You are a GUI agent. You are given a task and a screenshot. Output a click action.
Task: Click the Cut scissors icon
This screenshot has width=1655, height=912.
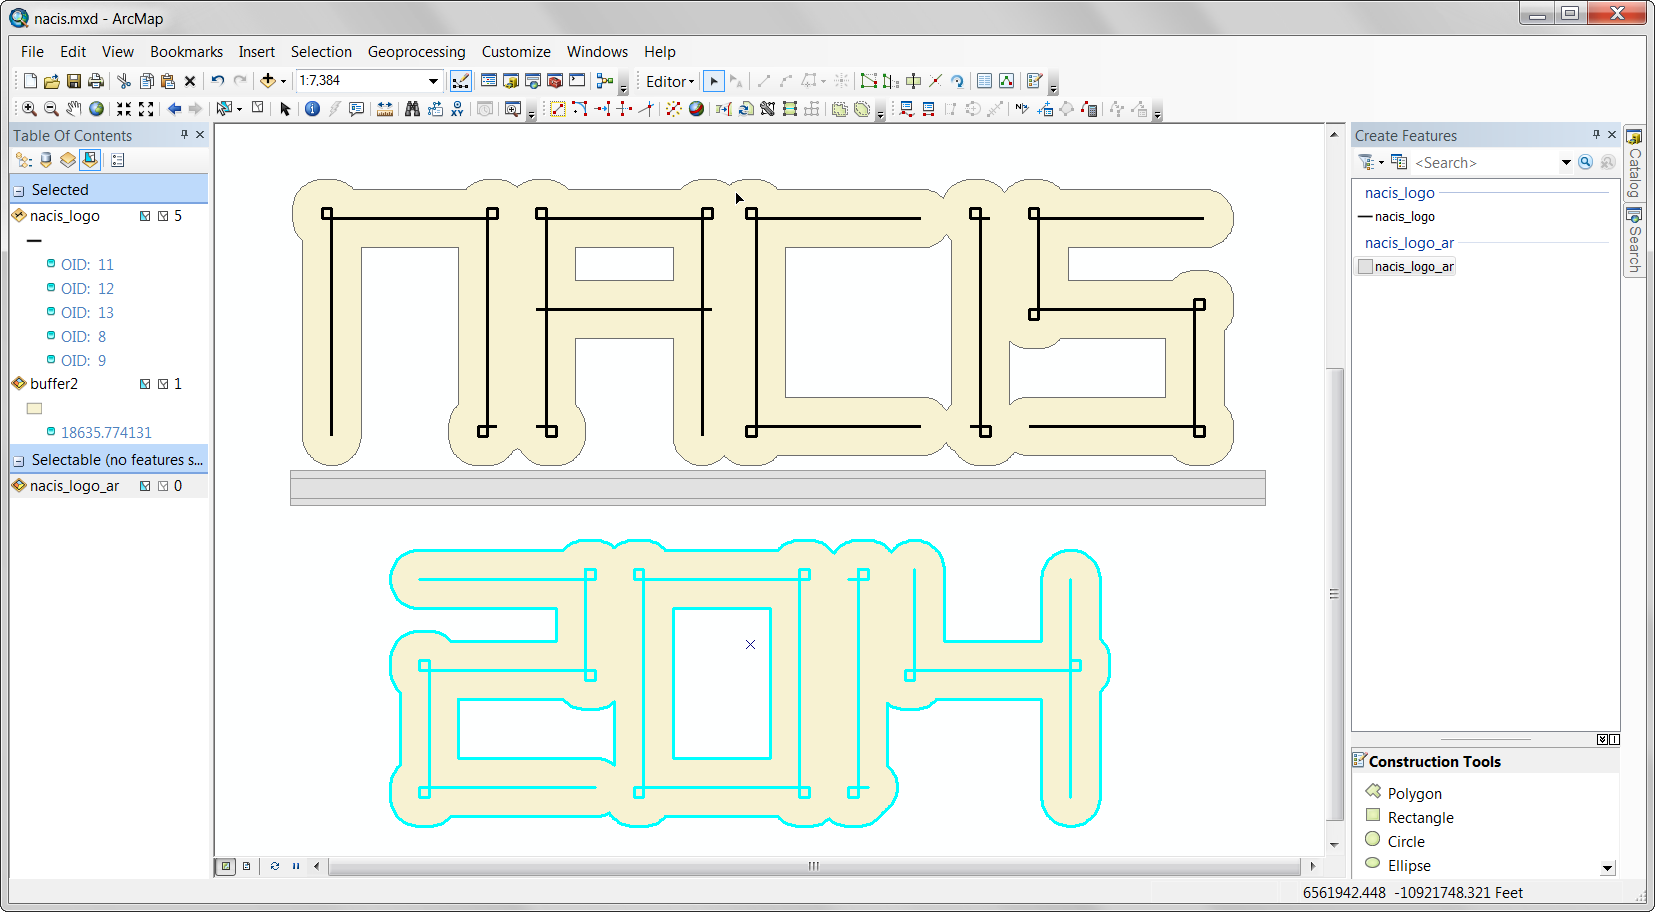pyautogui.click(x=124, y=81)
